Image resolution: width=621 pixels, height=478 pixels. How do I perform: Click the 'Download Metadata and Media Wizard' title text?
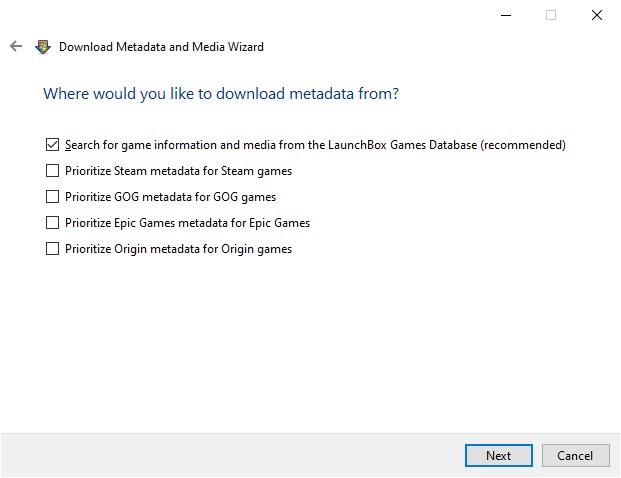(x=161, y=47)
